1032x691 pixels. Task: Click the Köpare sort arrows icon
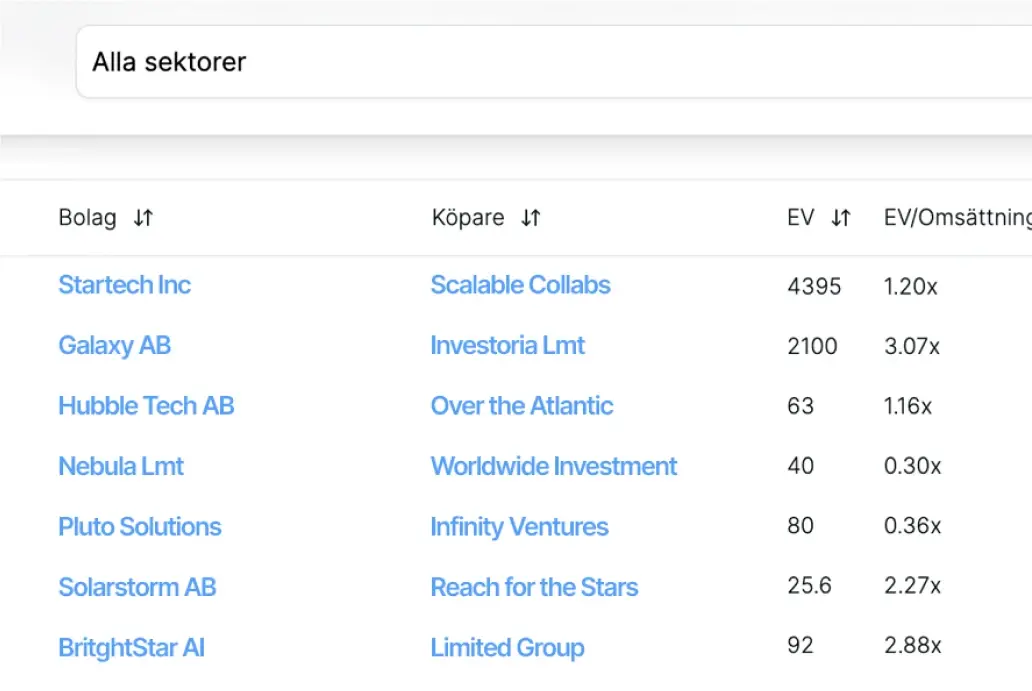point(531,218)
